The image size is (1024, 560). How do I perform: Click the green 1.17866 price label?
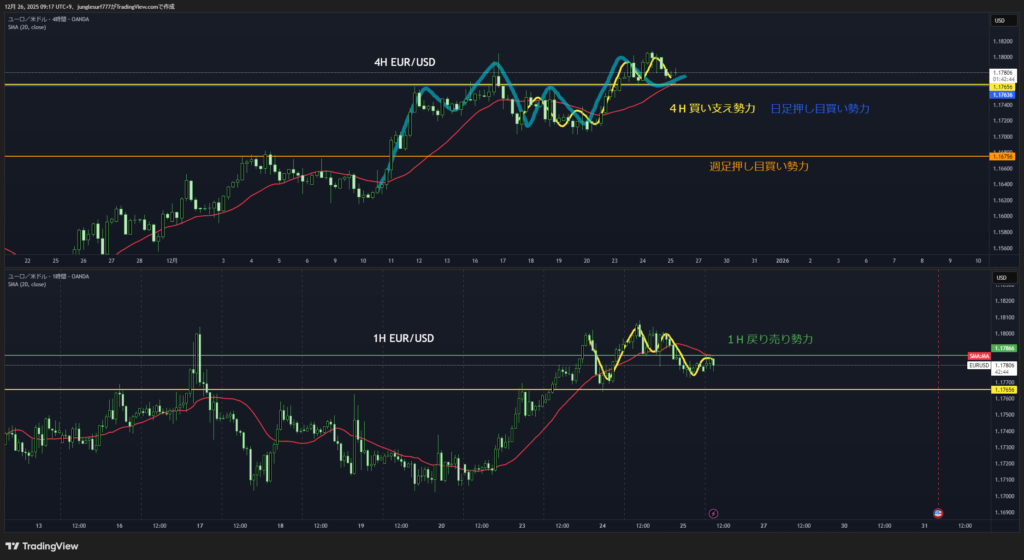[1003, 348]
